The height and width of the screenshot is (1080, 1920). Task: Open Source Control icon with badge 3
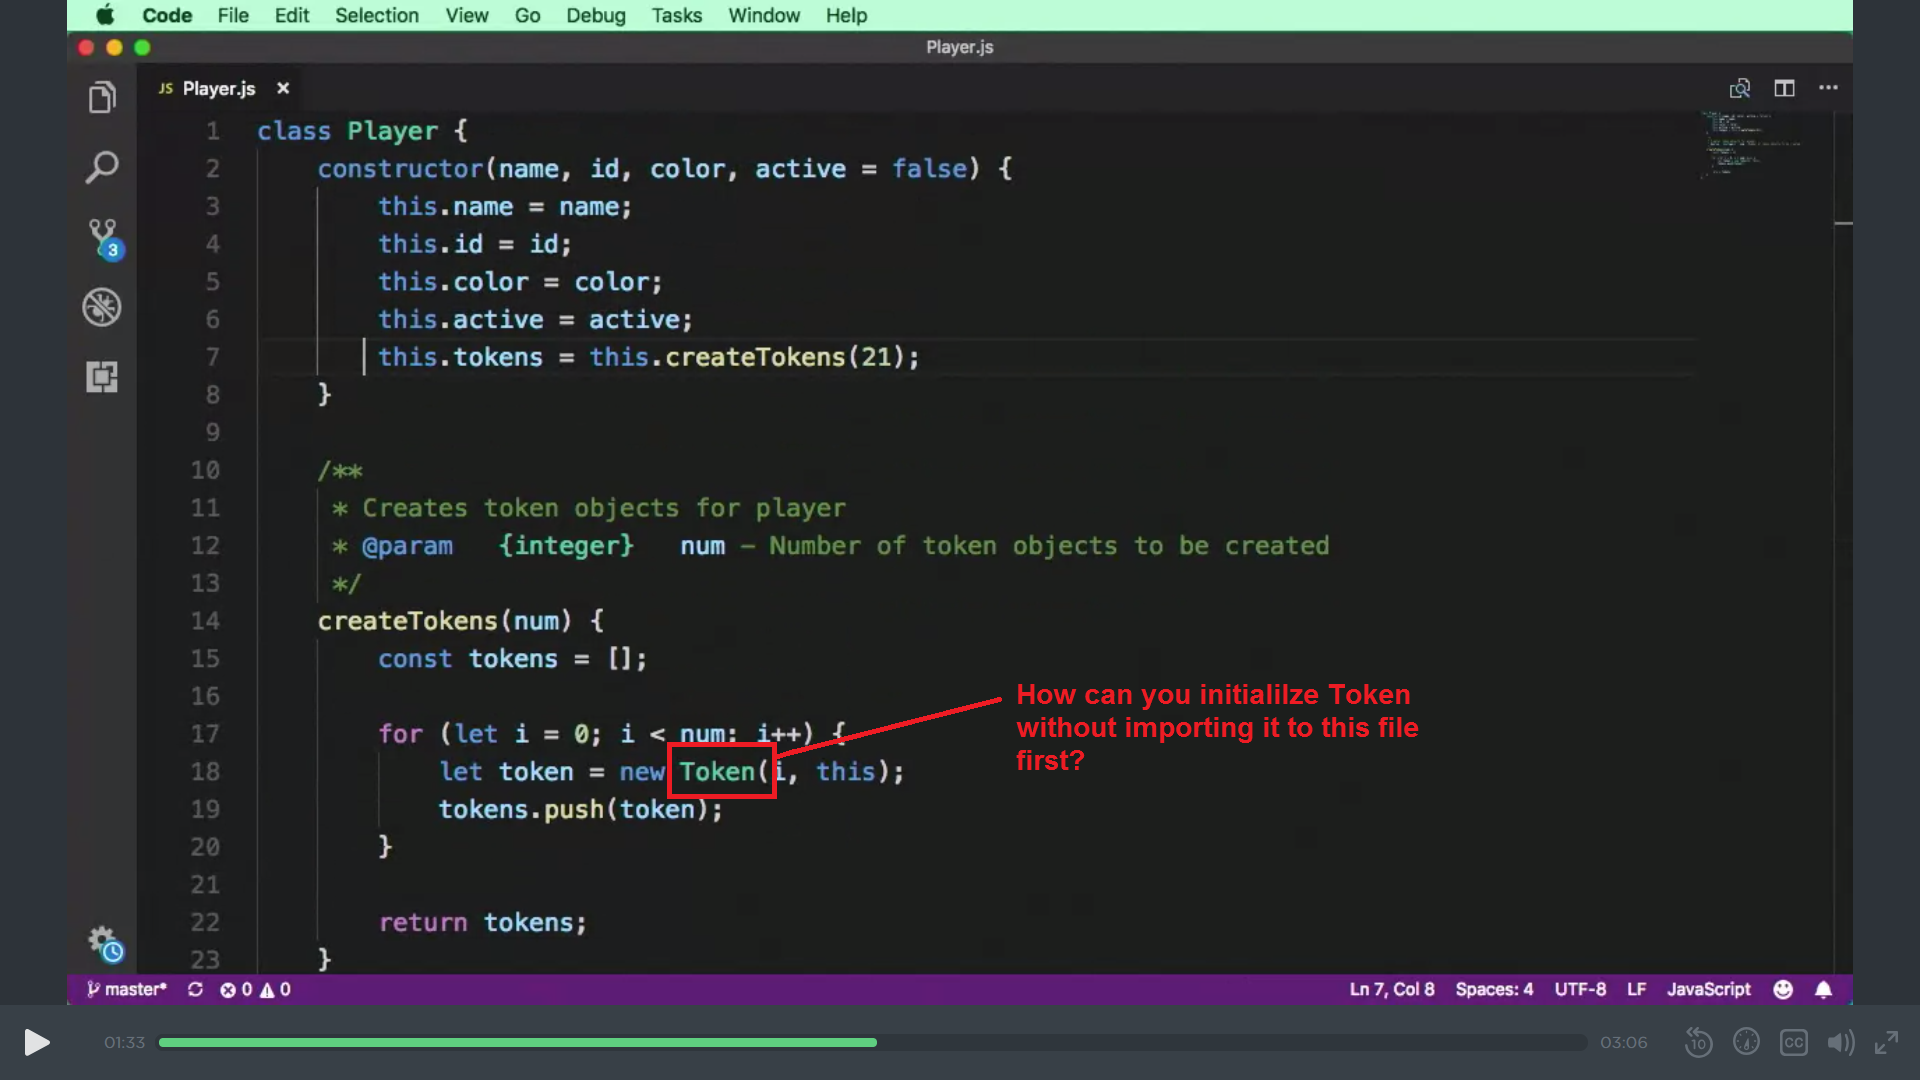[x=103, y=238]
